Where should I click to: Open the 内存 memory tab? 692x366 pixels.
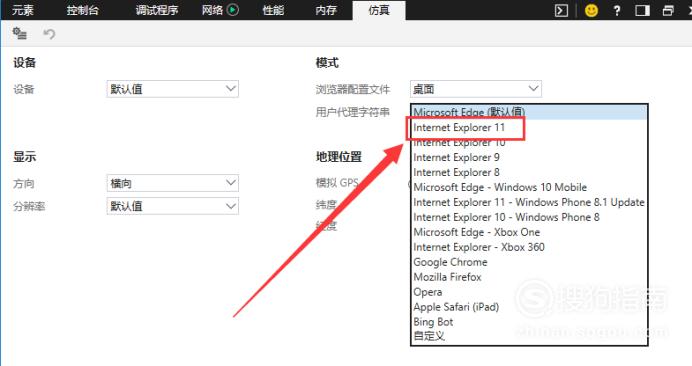tap(326, 10)
